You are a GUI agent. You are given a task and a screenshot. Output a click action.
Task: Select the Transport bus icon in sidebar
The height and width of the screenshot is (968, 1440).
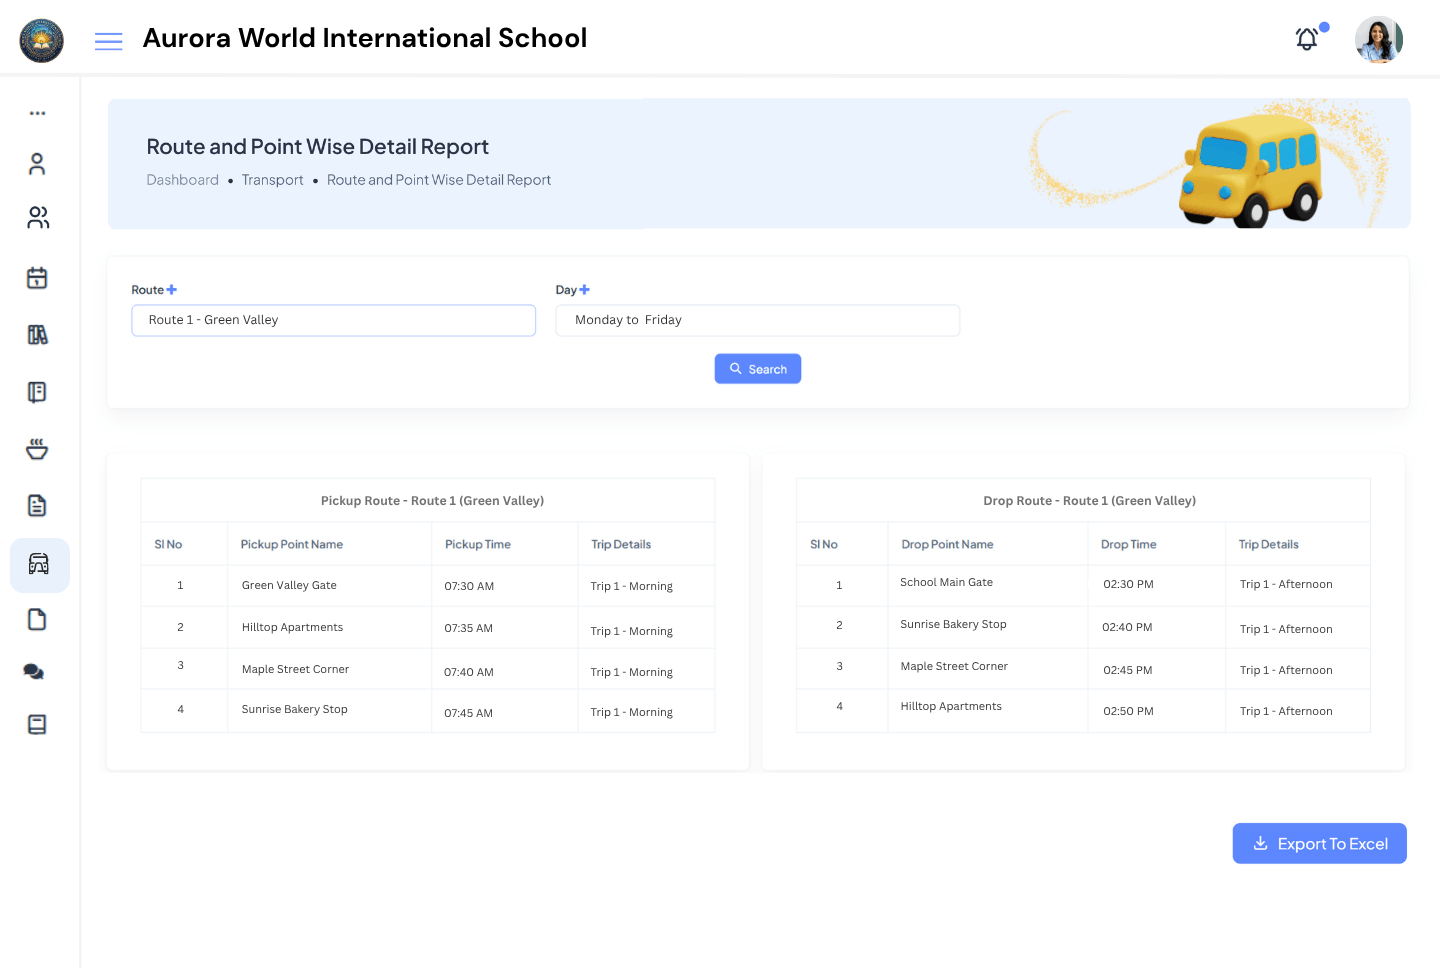point(37,564)
